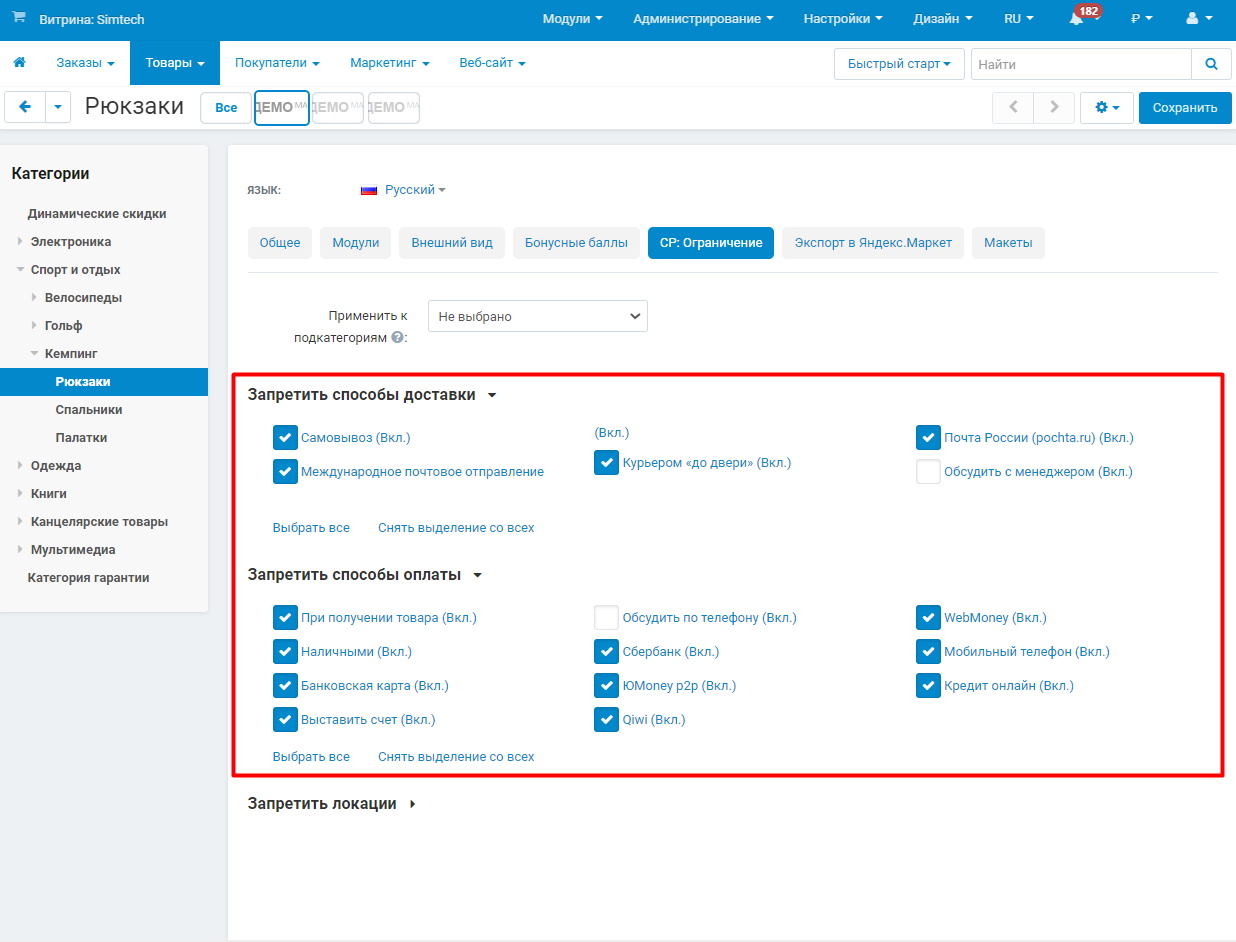Open the Категория гарантии category
1236x942 pixels.
[x=89, y=578]
